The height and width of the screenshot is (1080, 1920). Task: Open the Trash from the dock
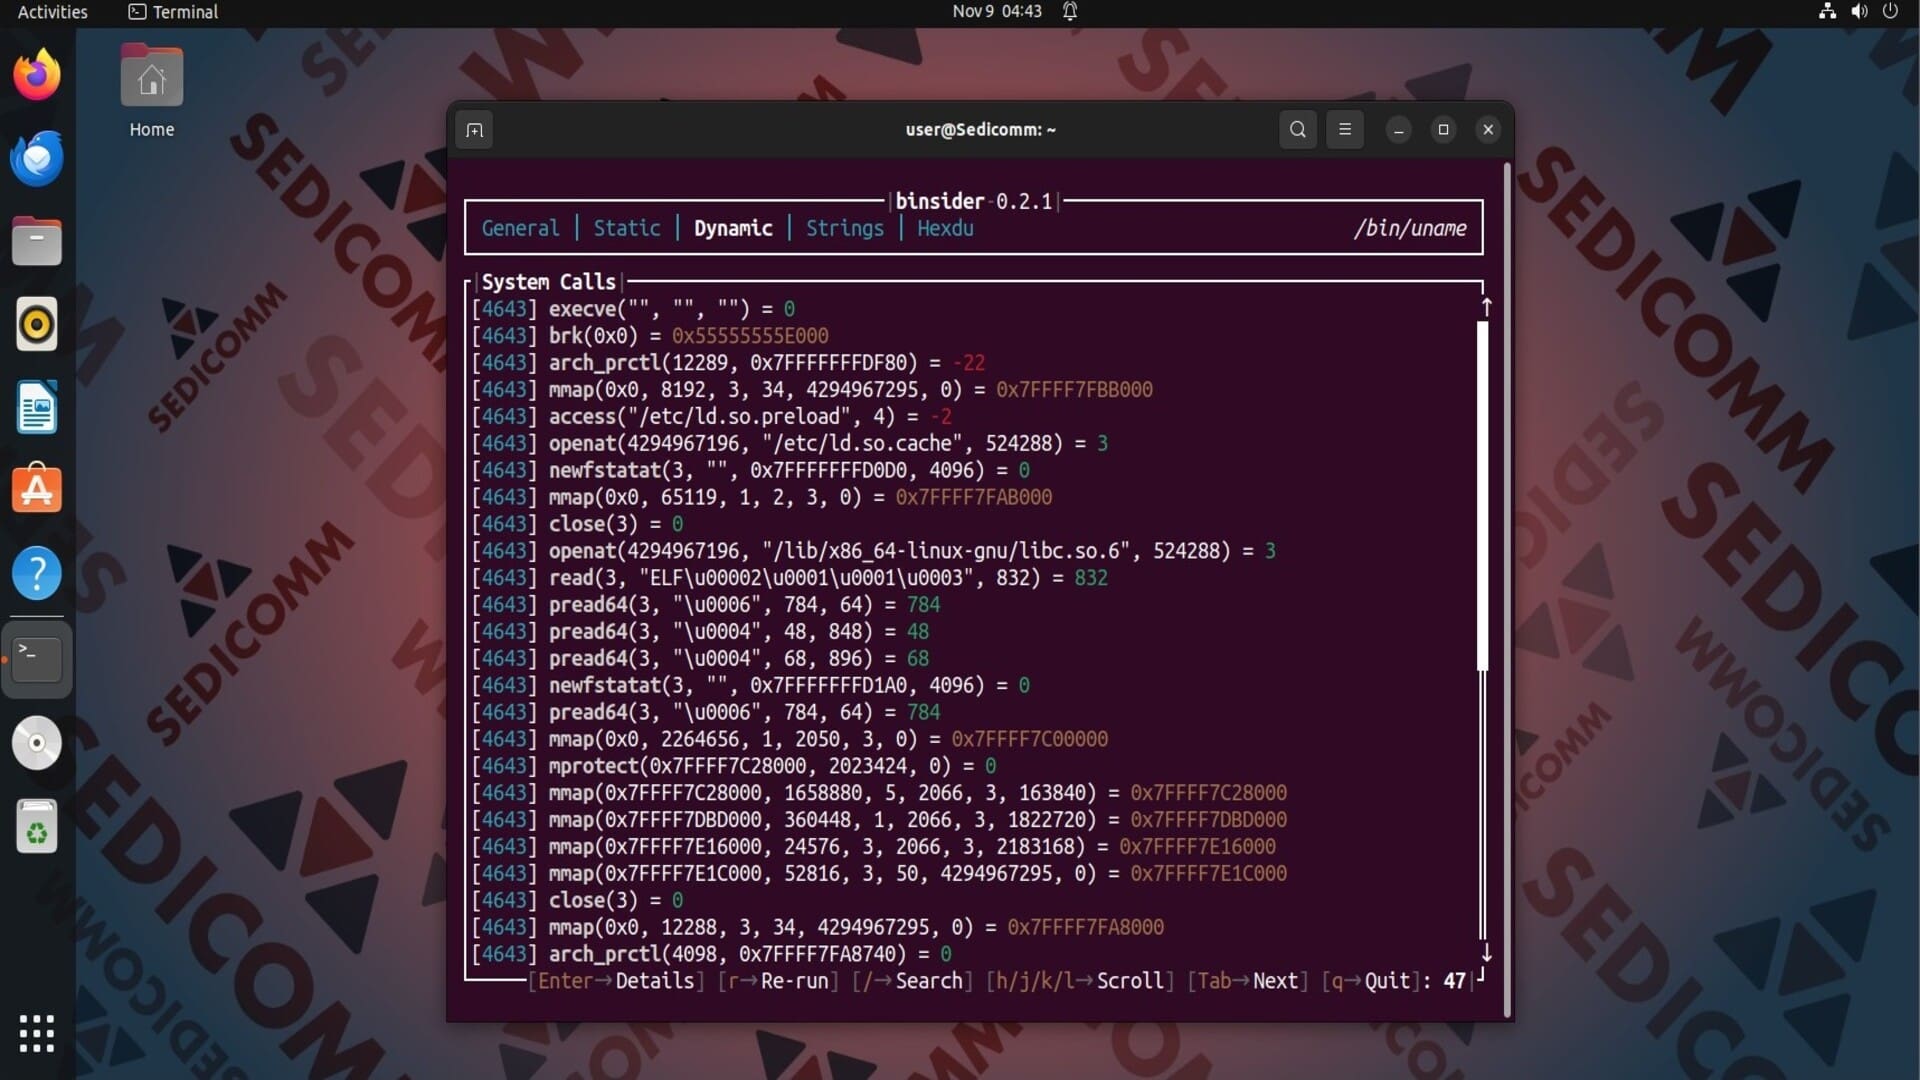tap(37, 827)
